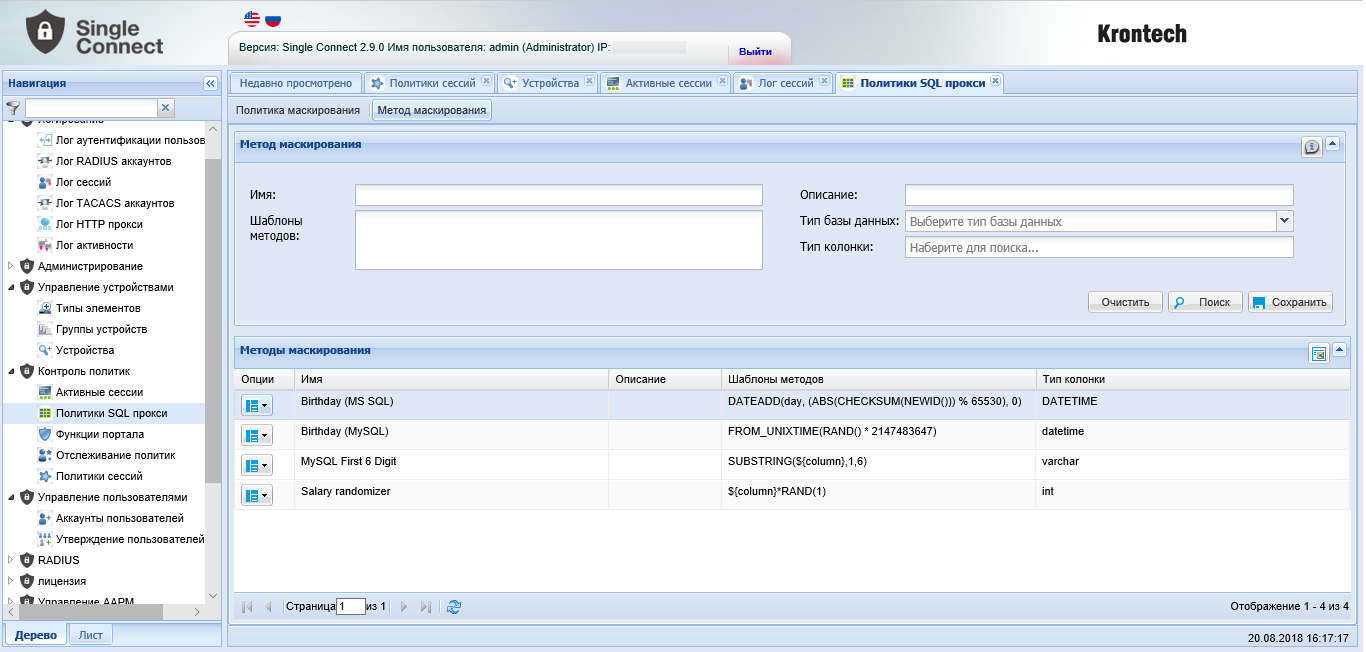Close the Устройства tab
This screenshot has width=1366, height=652.
589,82
